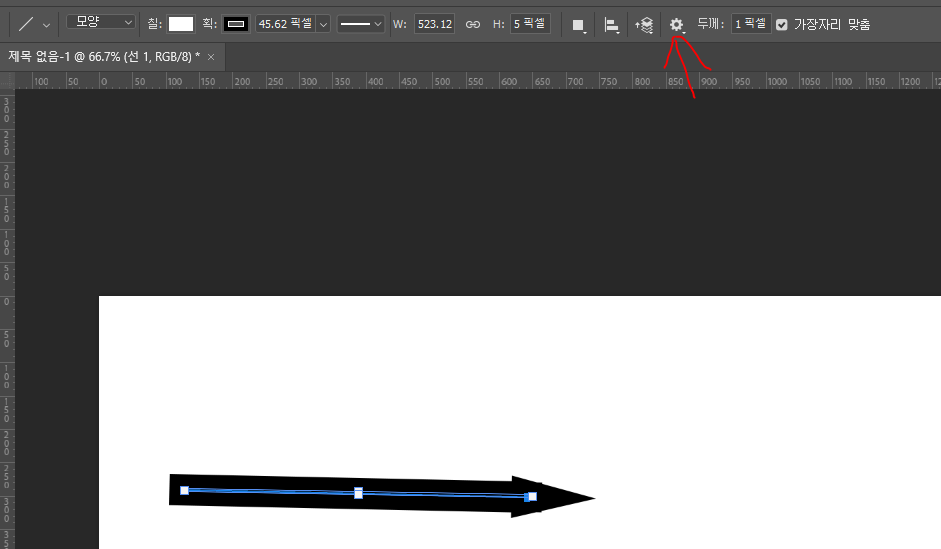
Task: Click the black stroke (획) color swatch
Action: 236,24
